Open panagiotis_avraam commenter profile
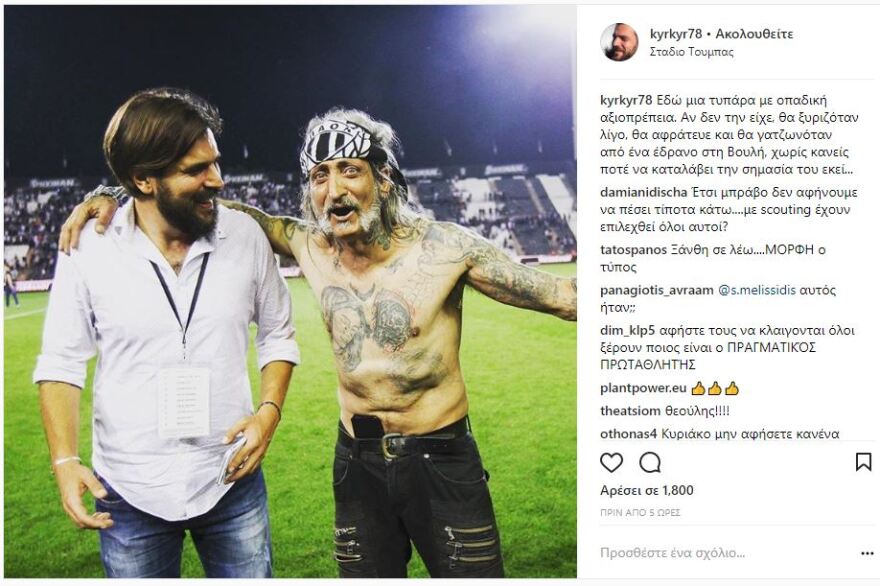 [656, 290]
